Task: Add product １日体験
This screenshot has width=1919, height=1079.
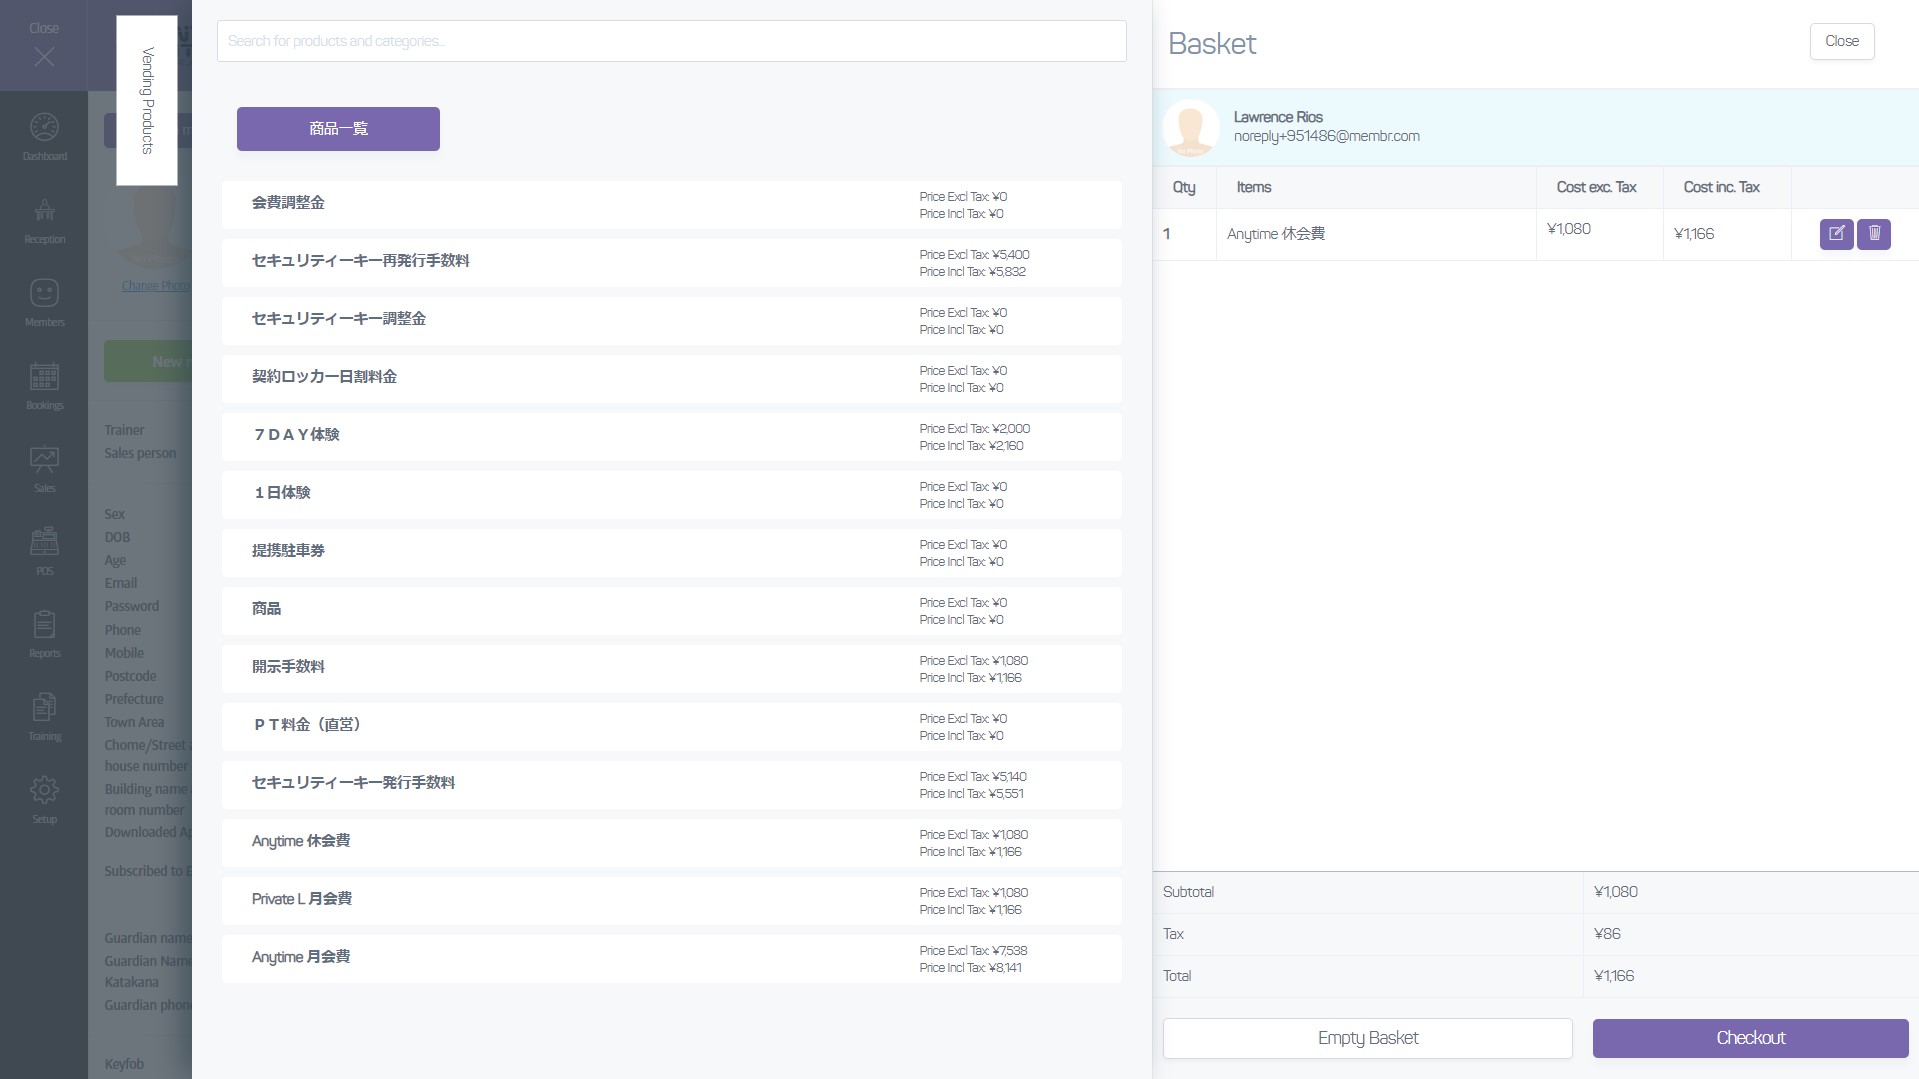Action: click(x=672, y=495)
